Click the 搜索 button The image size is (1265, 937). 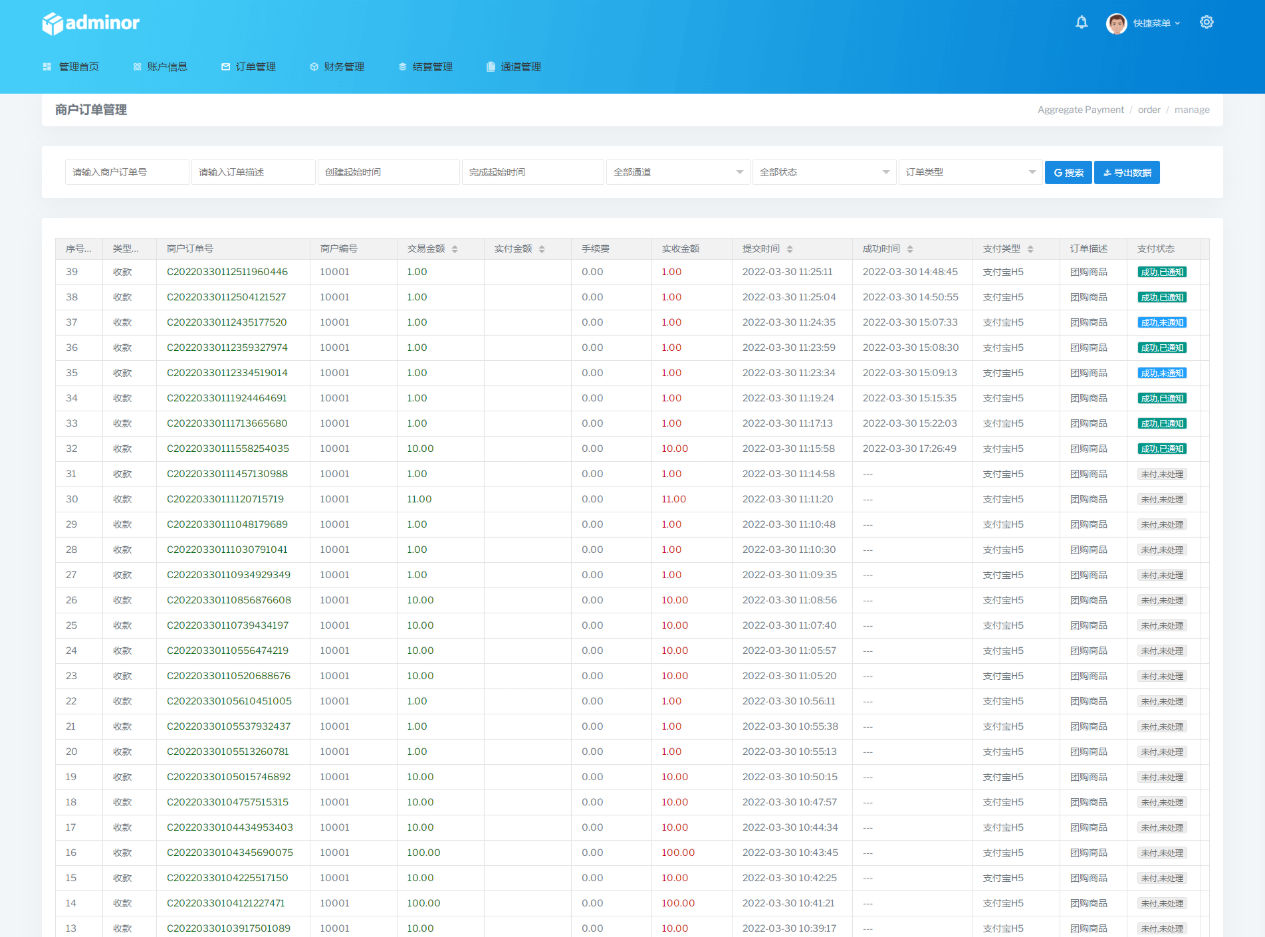(1067, 173)
